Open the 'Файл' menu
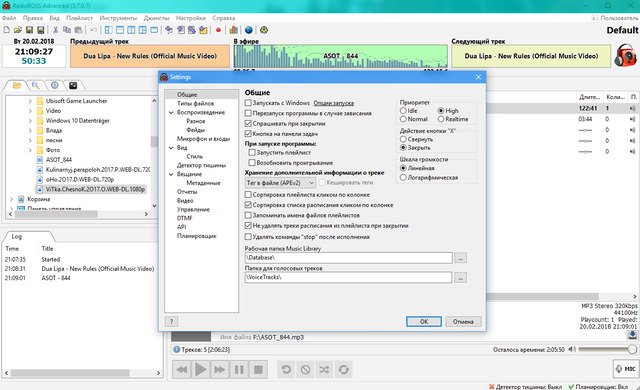The image size is (640, 390). tap(9, 18)
